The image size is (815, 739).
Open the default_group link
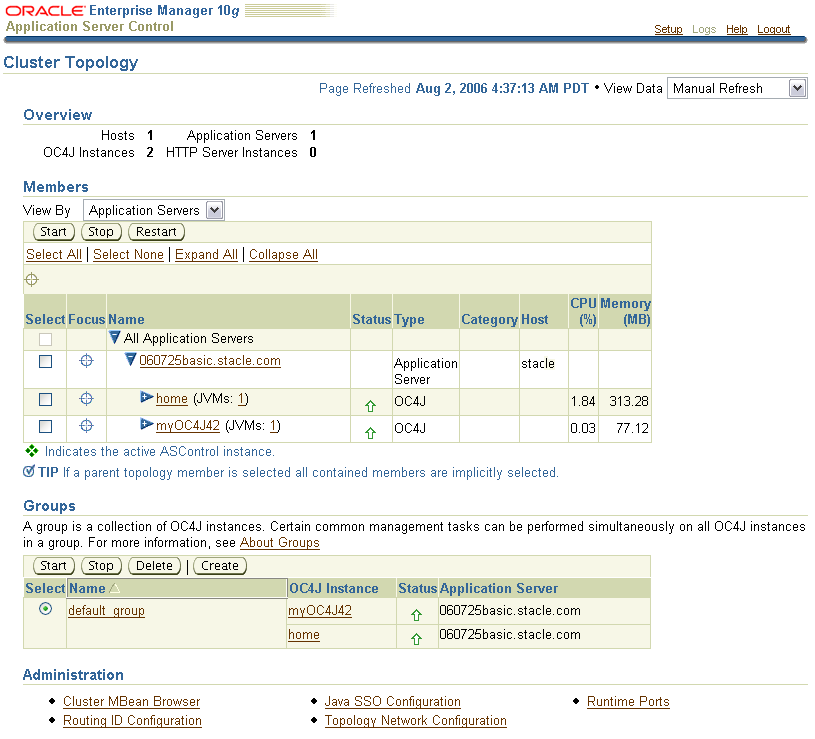[107, 611]
